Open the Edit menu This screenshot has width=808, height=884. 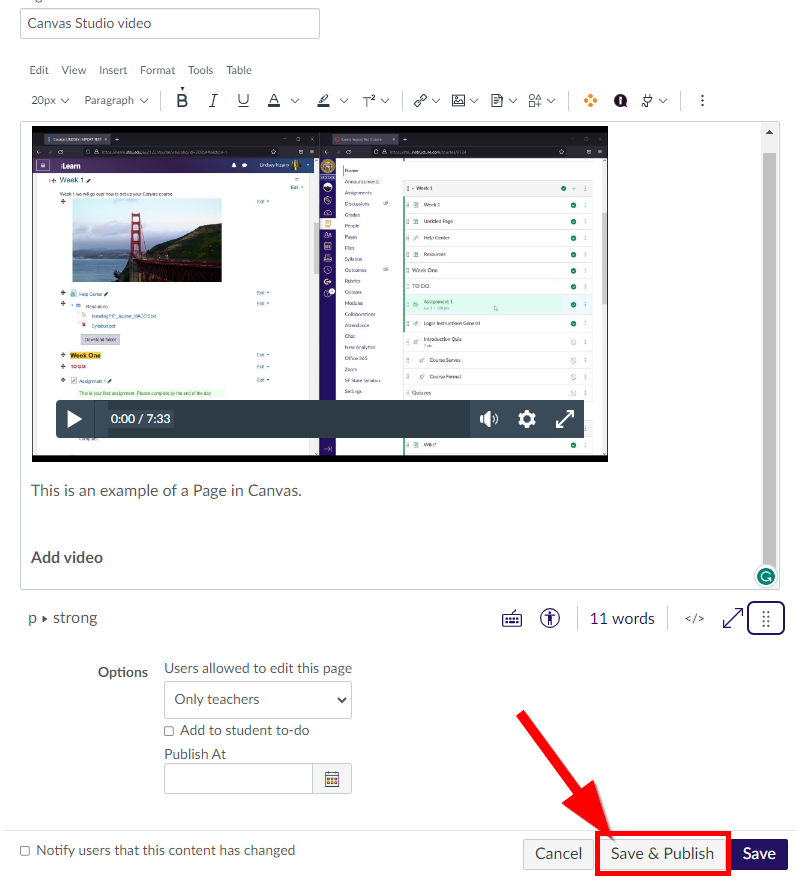pos(39,70)
